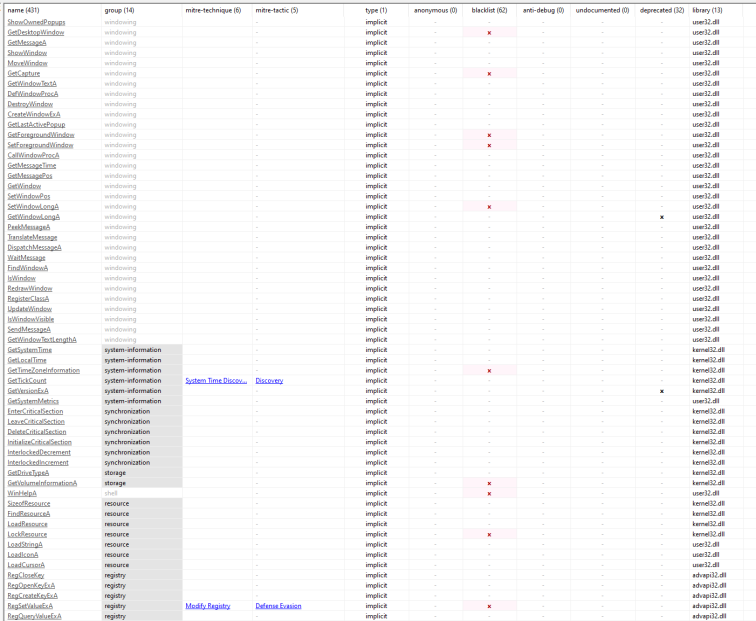Viewport: 756px width, 621px height.
Task: Click the deprecated (32) column header
Action: pyautogui.click(x=662, y=10)
